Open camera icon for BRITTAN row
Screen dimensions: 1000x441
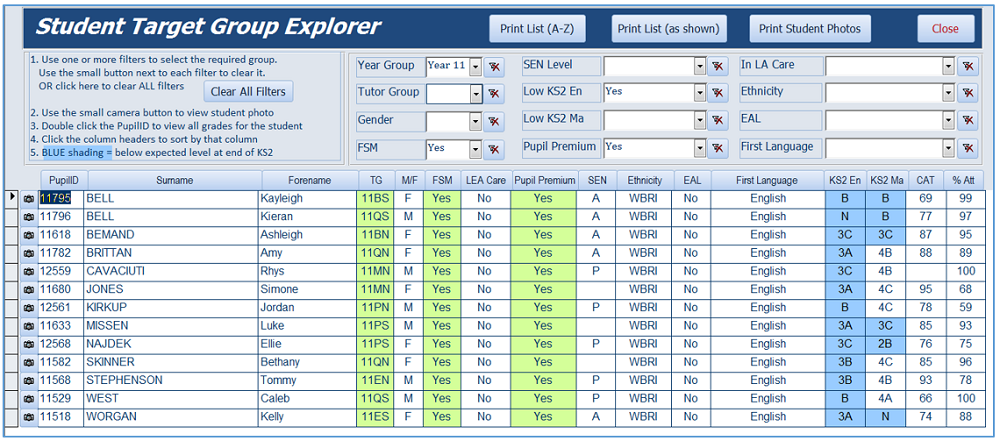pos(29,253)
